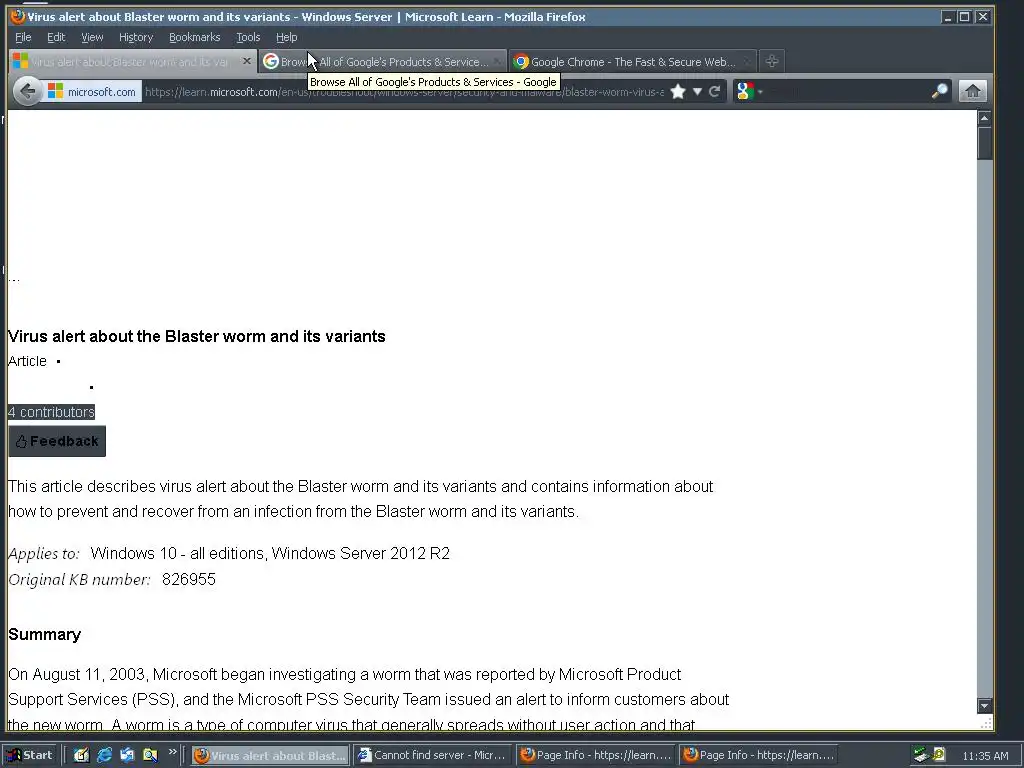
Task: Close the Google Chrome tab
Action: 746,61
